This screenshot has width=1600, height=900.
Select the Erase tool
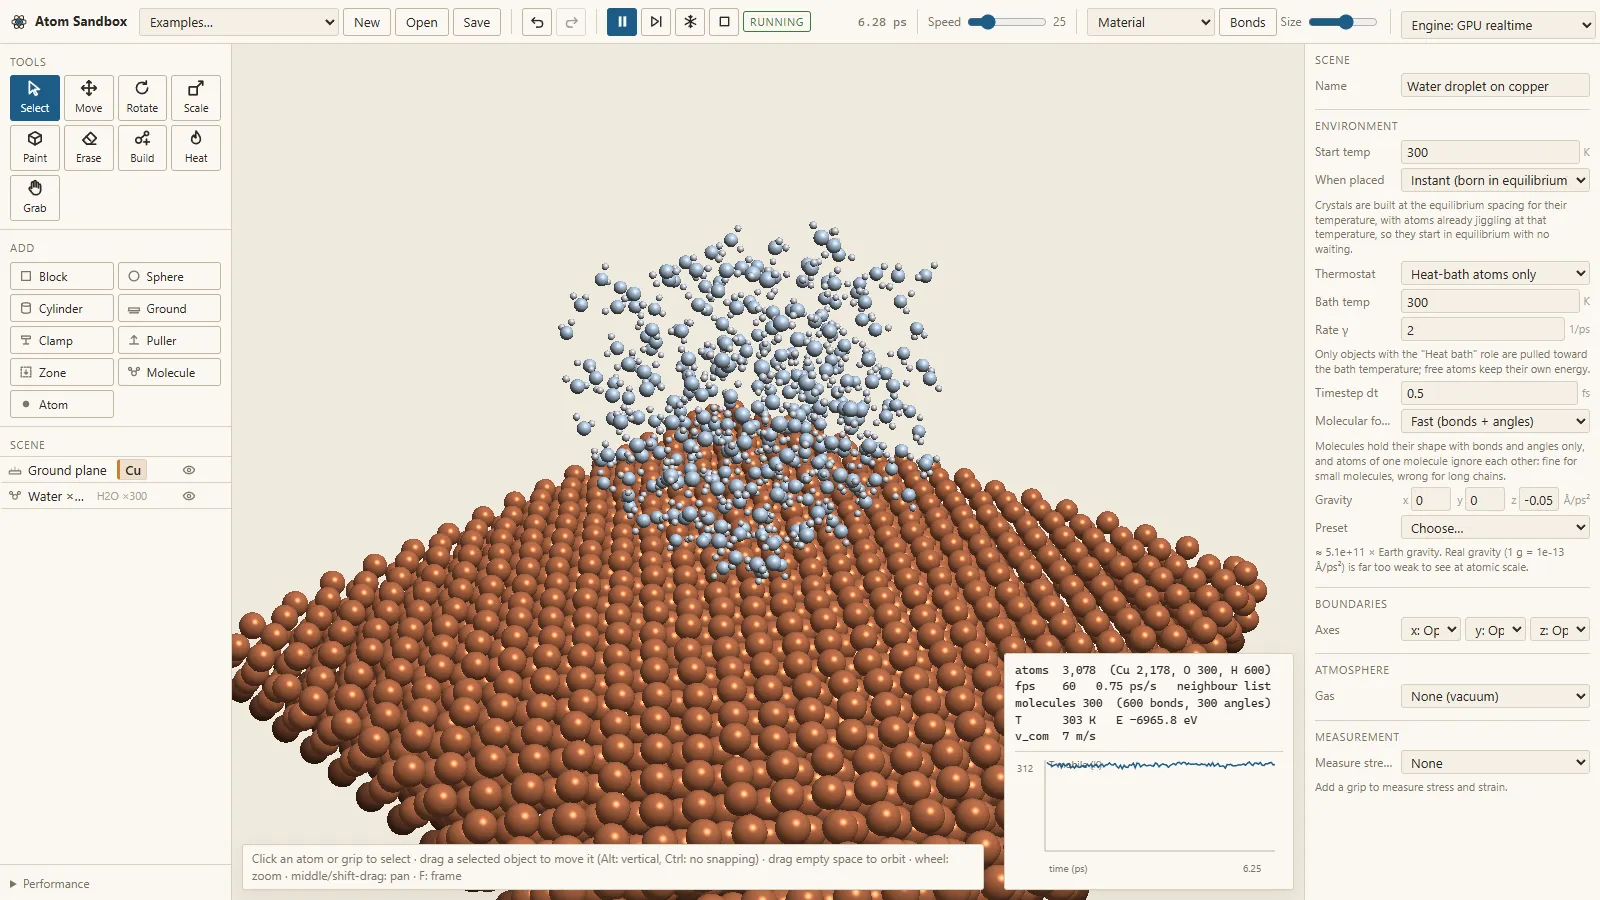pos(89,148)
